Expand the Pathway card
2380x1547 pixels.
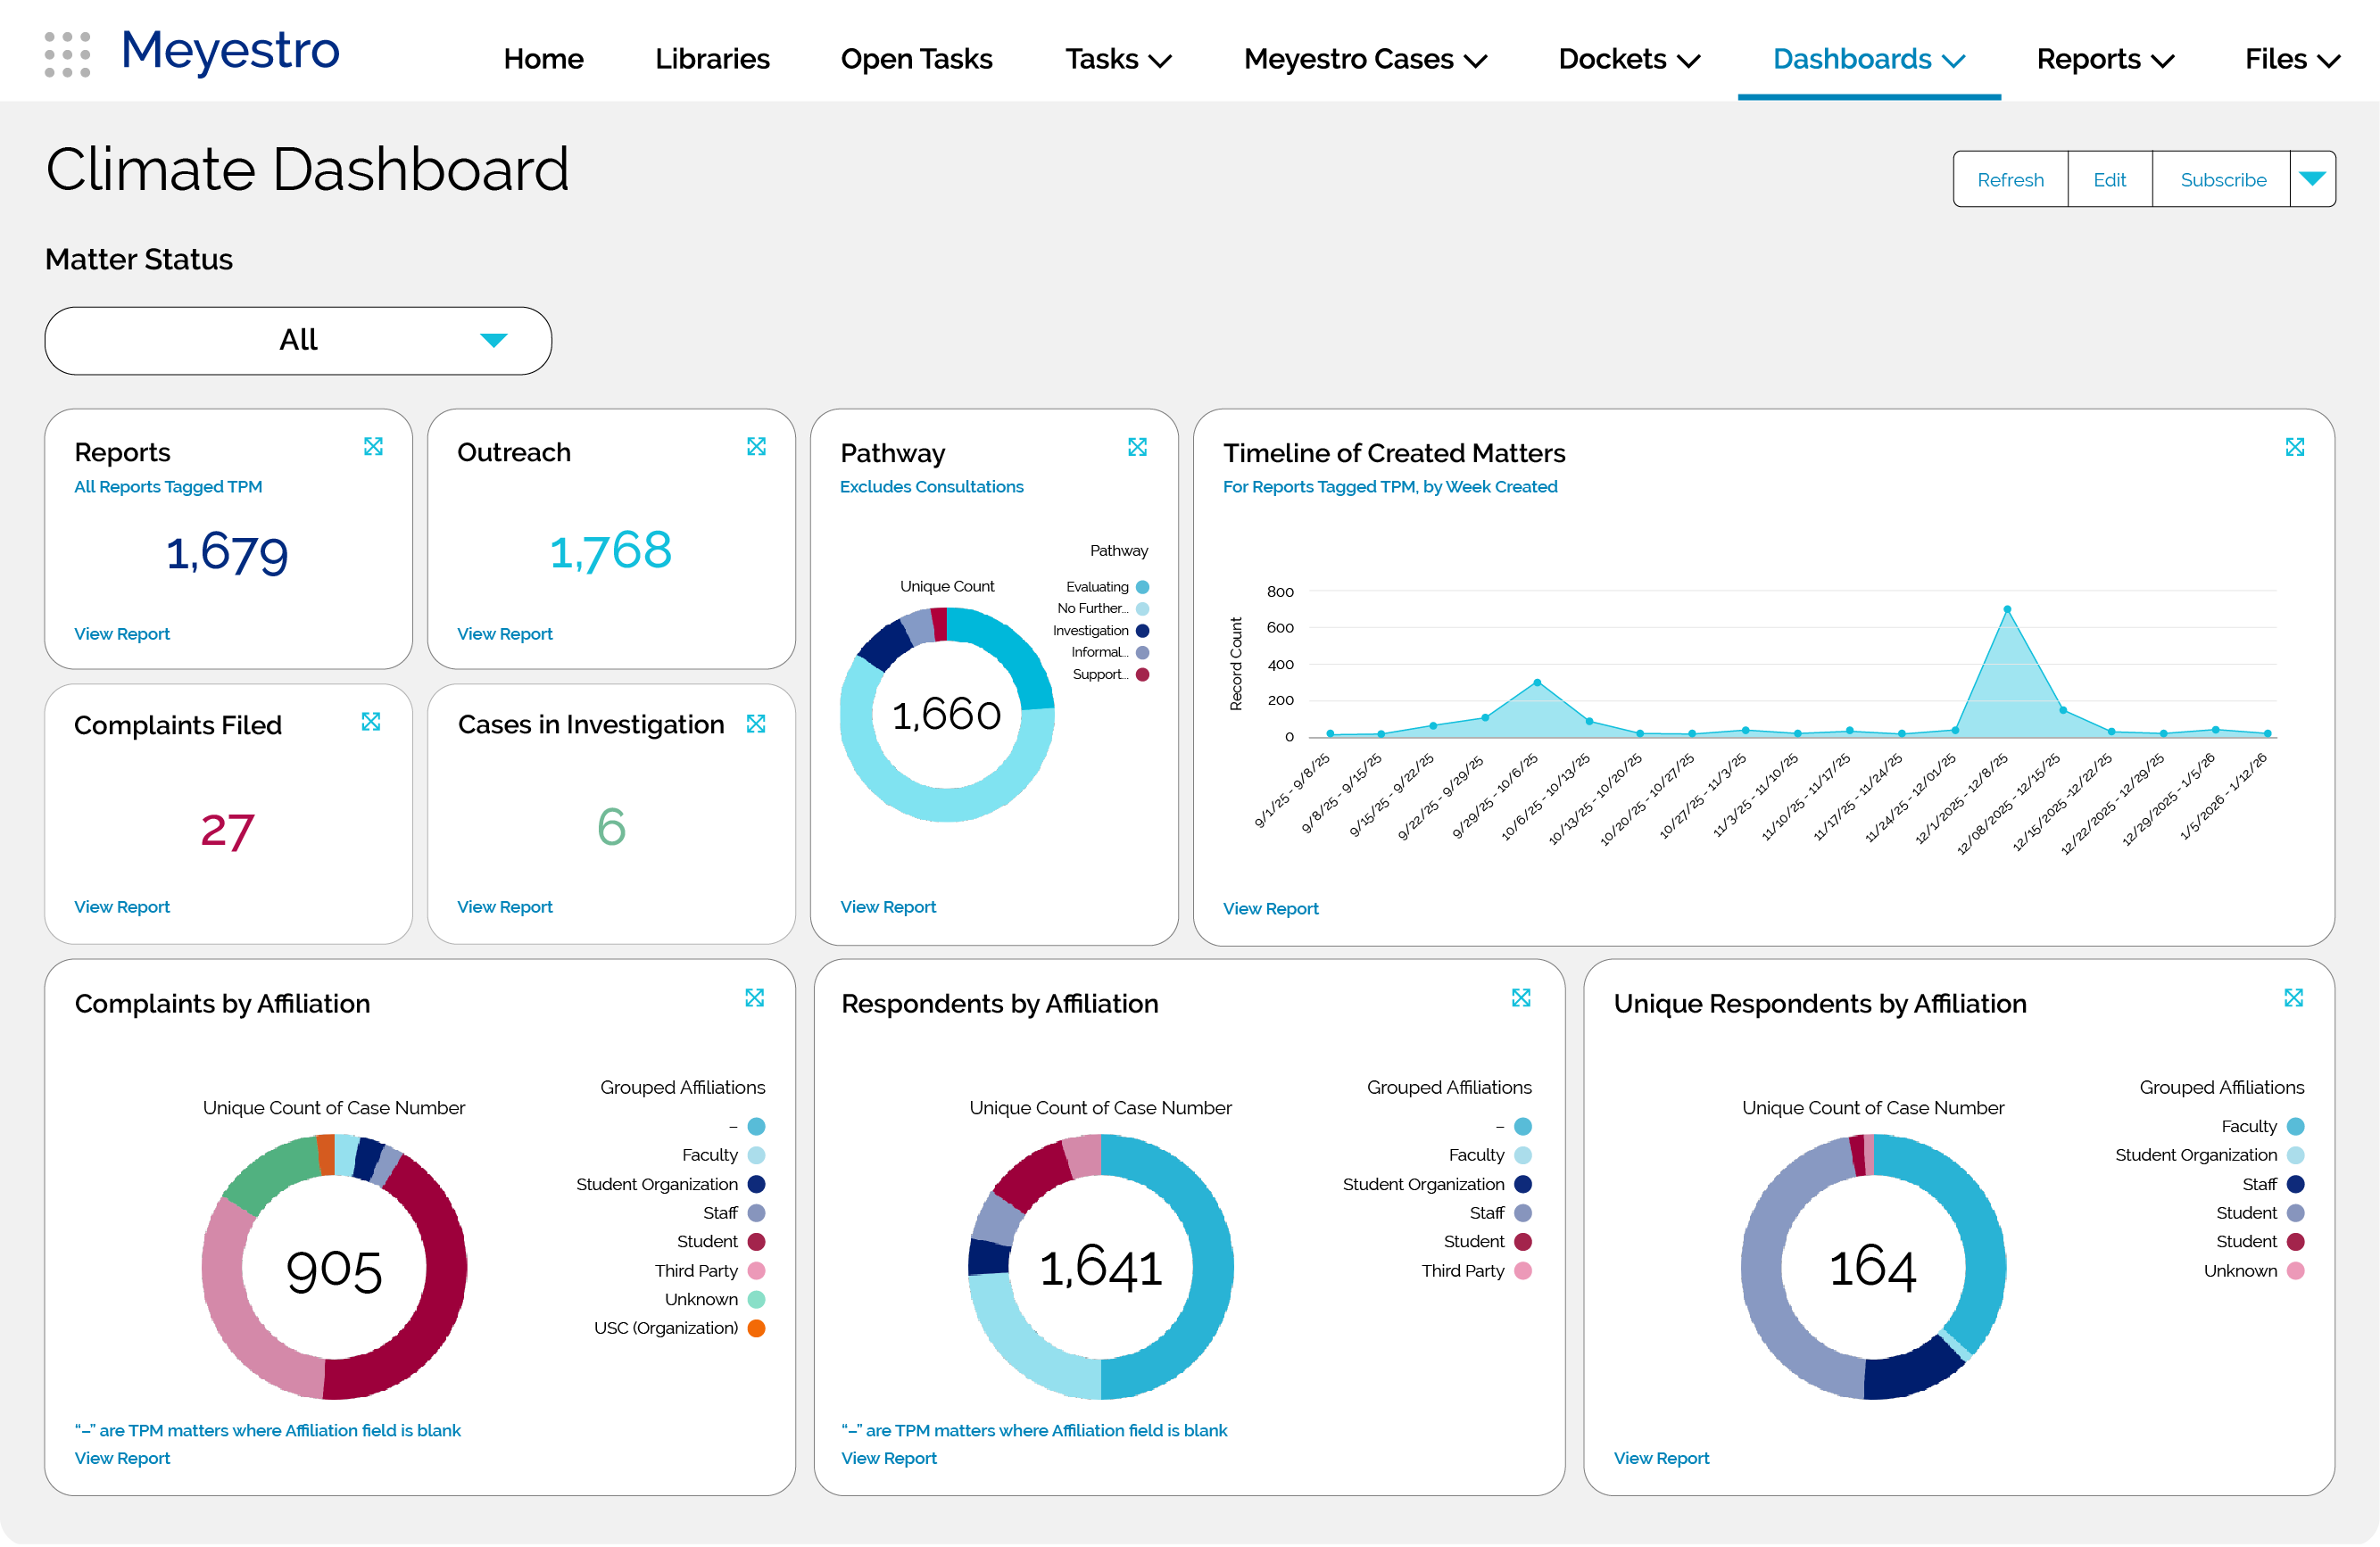tap(1137, 446)
